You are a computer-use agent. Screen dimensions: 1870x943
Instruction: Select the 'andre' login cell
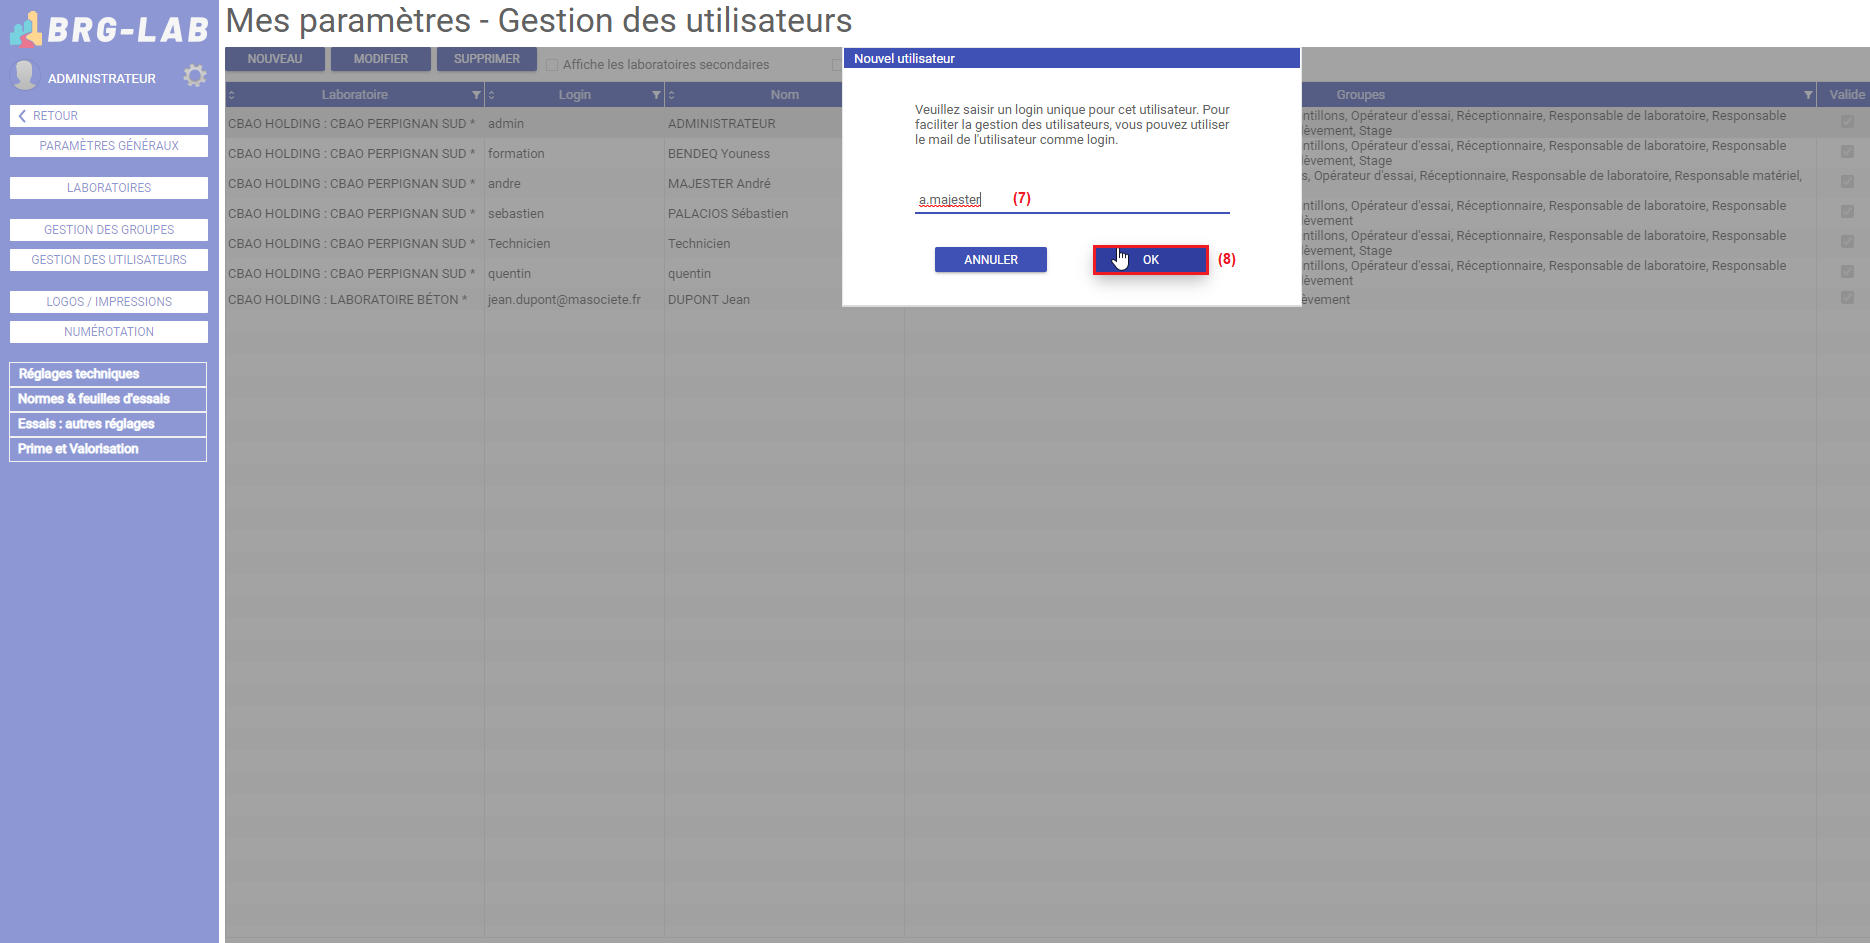tap(574, 183)
